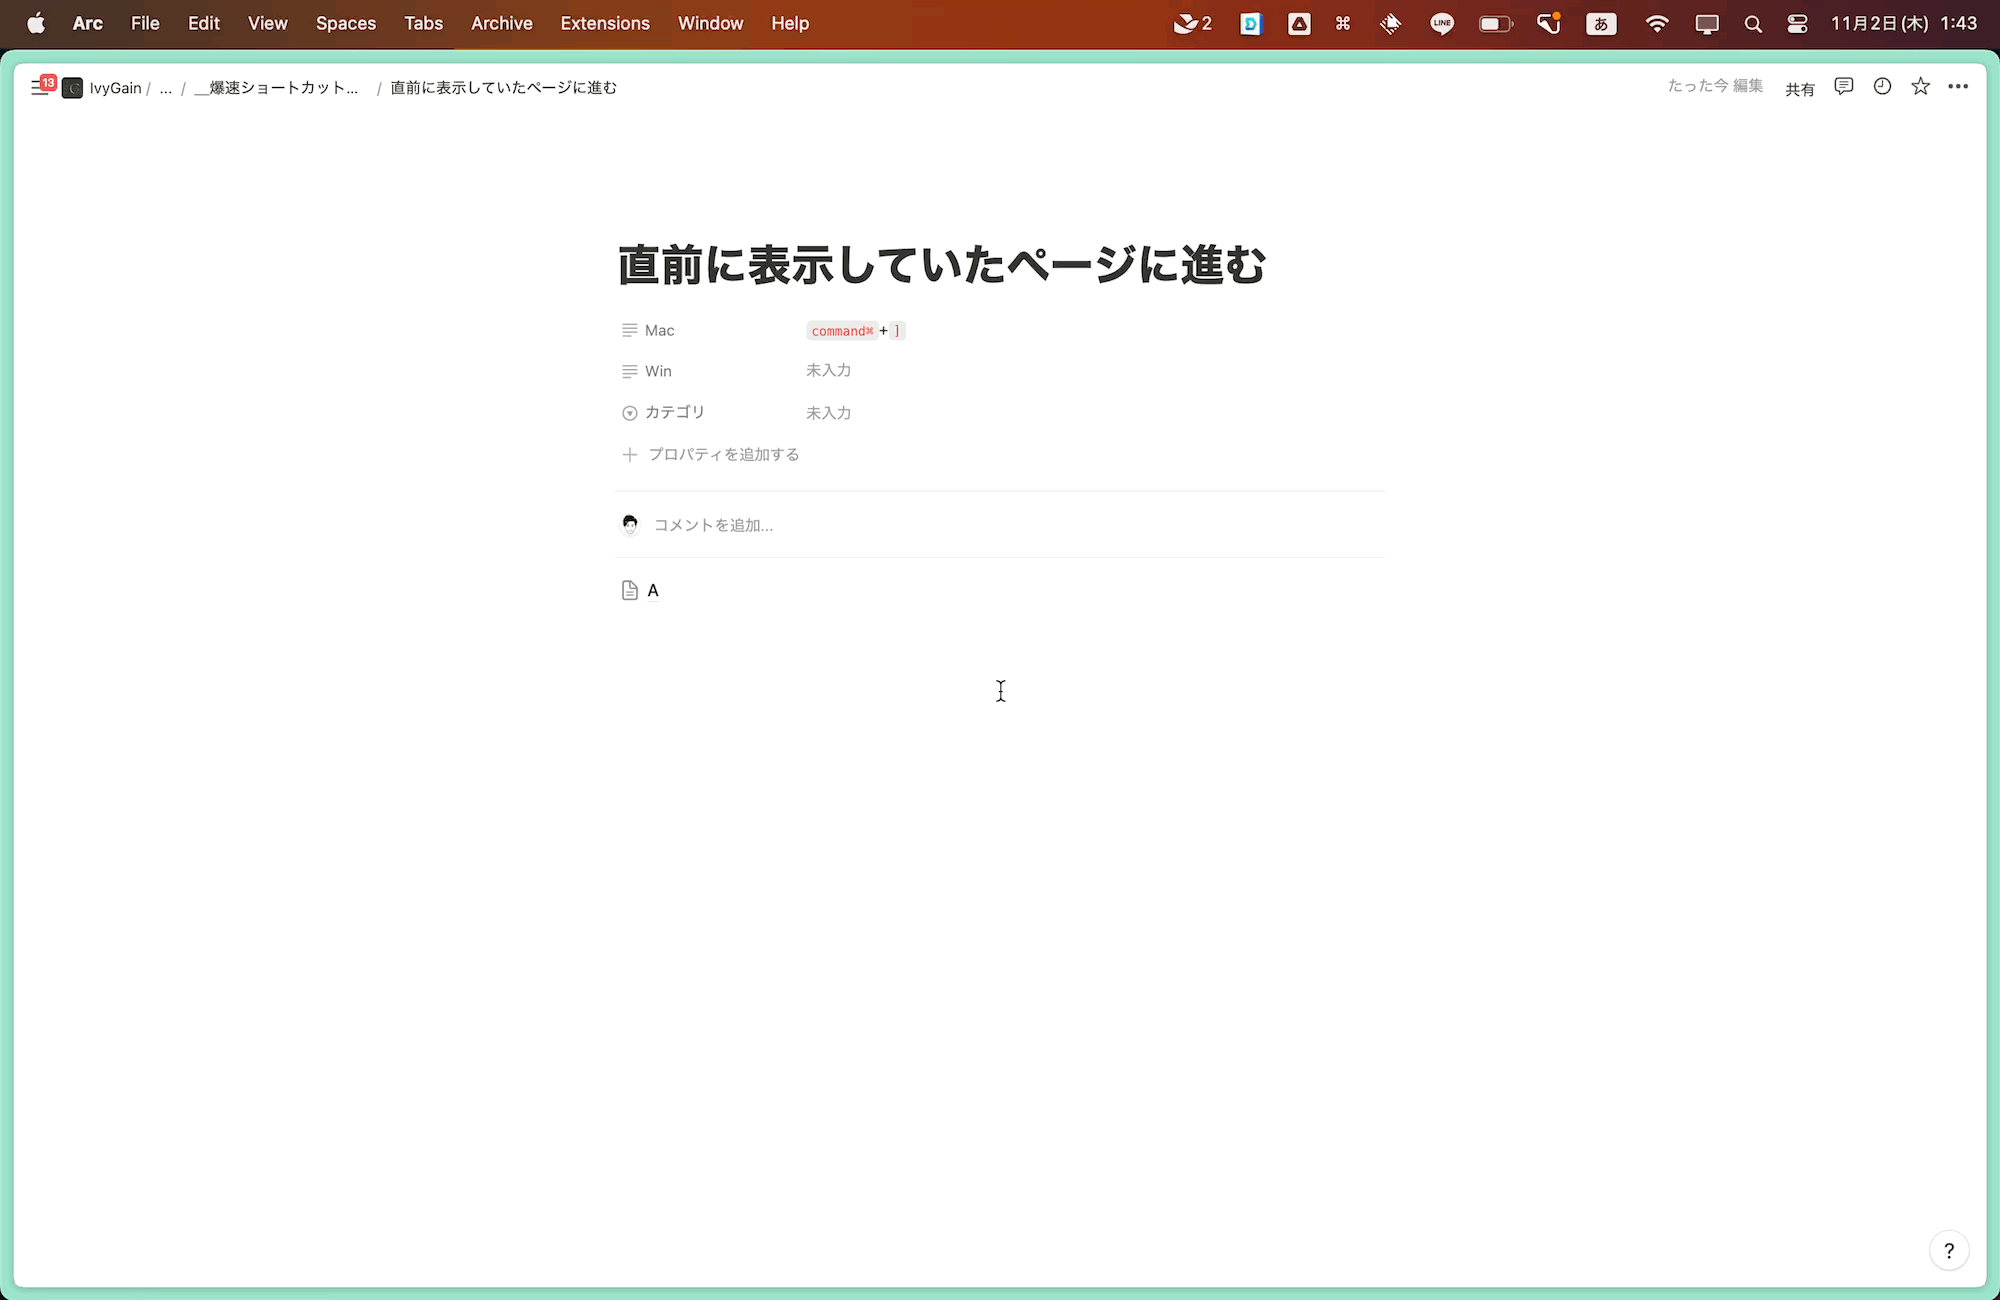Favorite this page with star icon
Viewport: 2000px width, 1300px height.
1920,87
